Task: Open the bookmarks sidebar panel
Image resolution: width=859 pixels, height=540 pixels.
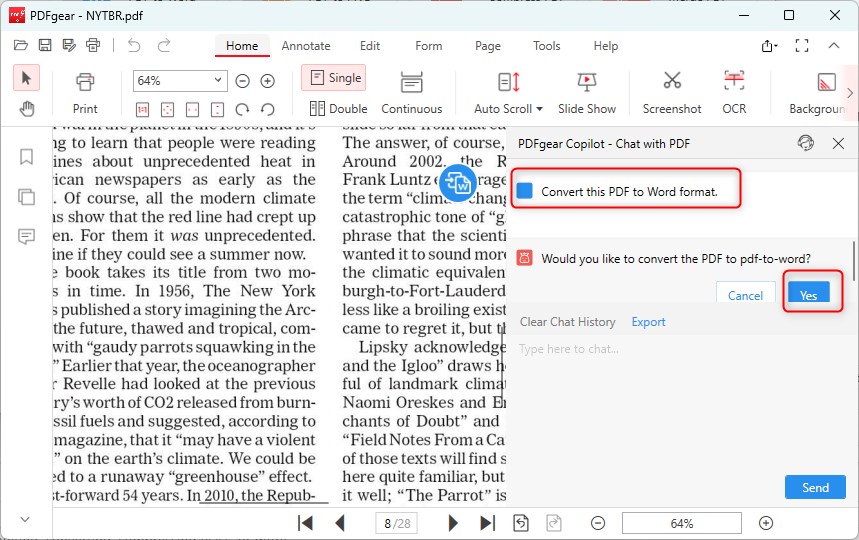Action: tap(26, 157)
